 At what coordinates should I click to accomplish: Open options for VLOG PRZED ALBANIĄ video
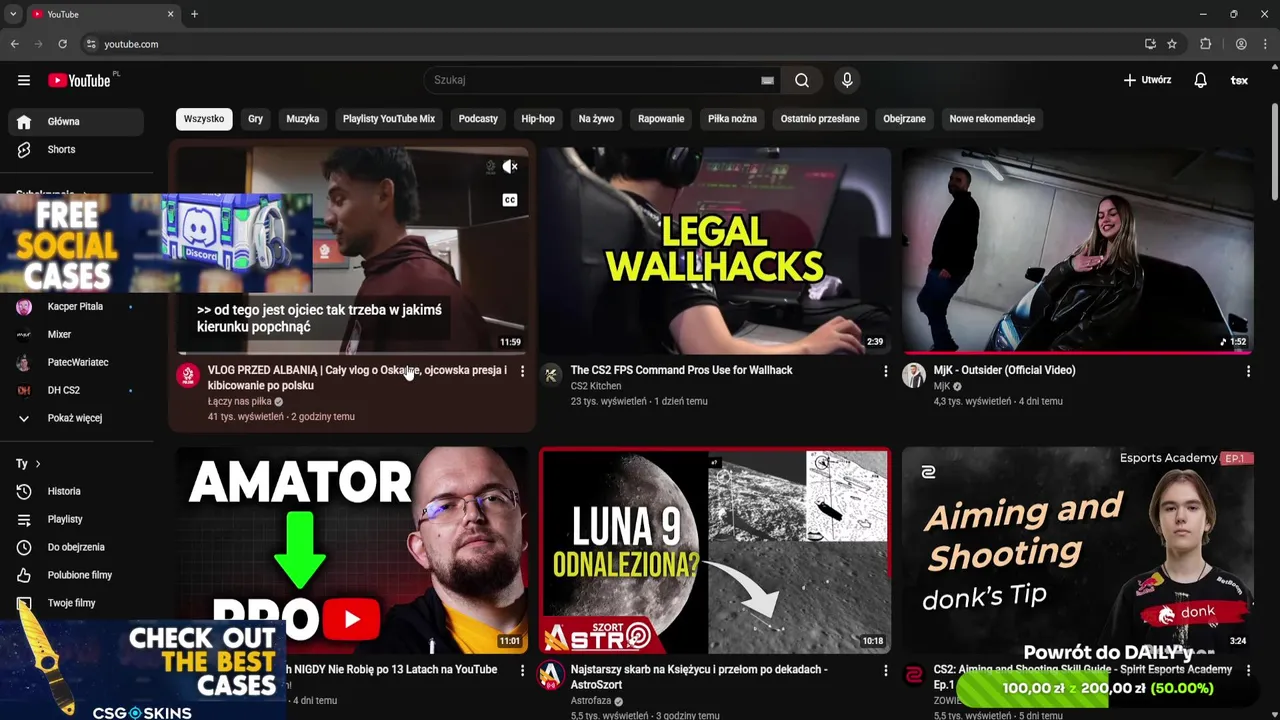pyautogui.click(x=522, y=371)
